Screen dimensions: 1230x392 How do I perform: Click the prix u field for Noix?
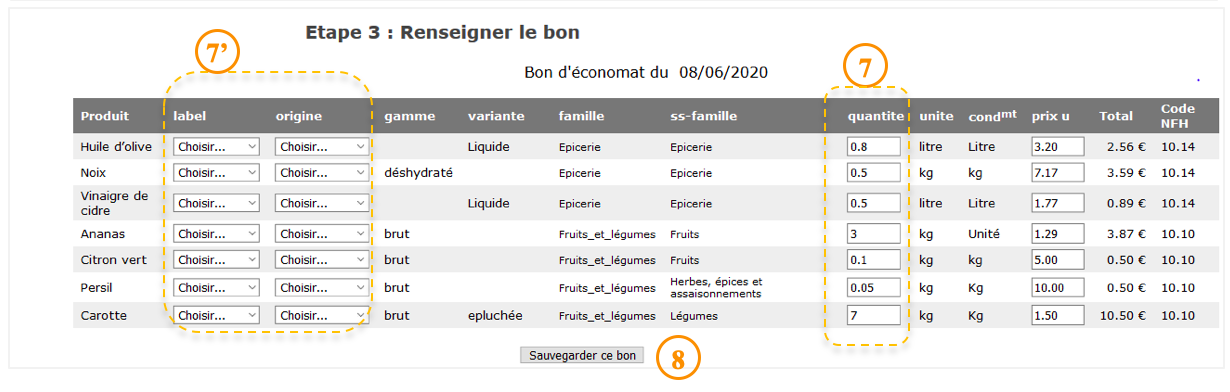(1058, 172)
